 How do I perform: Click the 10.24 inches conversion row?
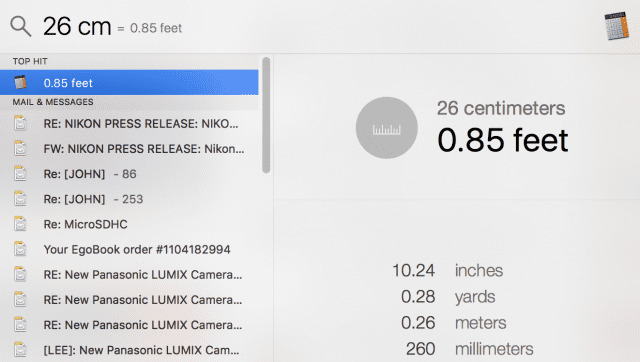pos(447,271)
